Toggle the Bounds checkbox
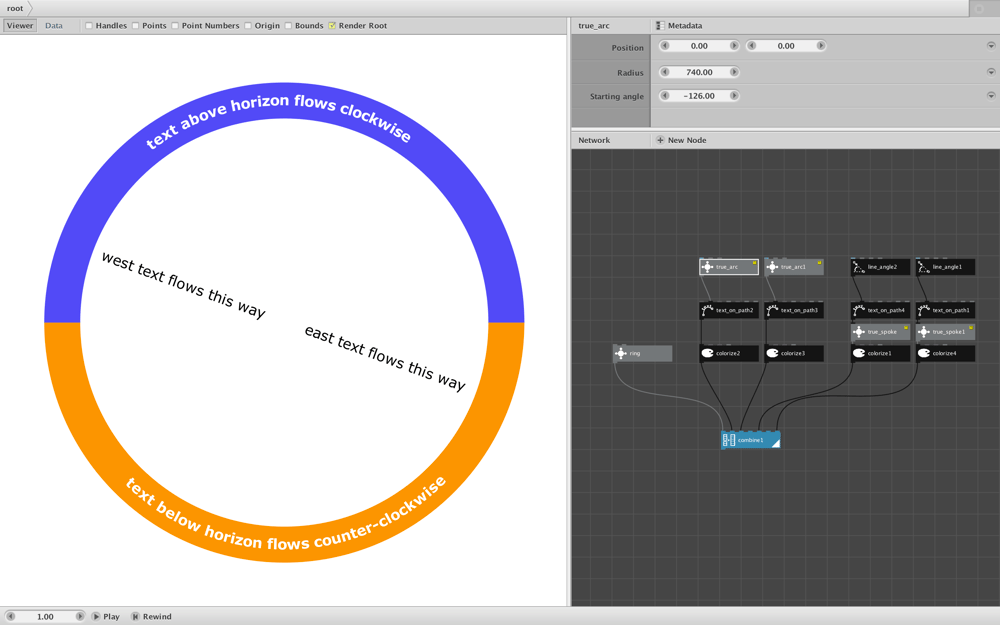The height and width of the screenshot is (625, 1000). [x=288, y=26]
